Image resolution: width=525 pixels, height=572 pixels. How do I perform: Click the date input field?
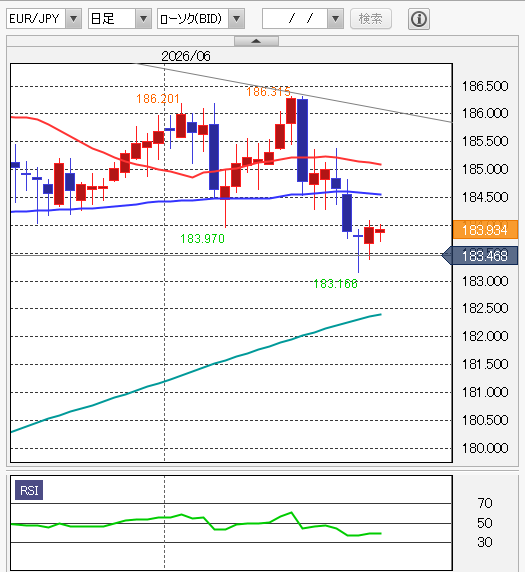click(x=295, y=19)
